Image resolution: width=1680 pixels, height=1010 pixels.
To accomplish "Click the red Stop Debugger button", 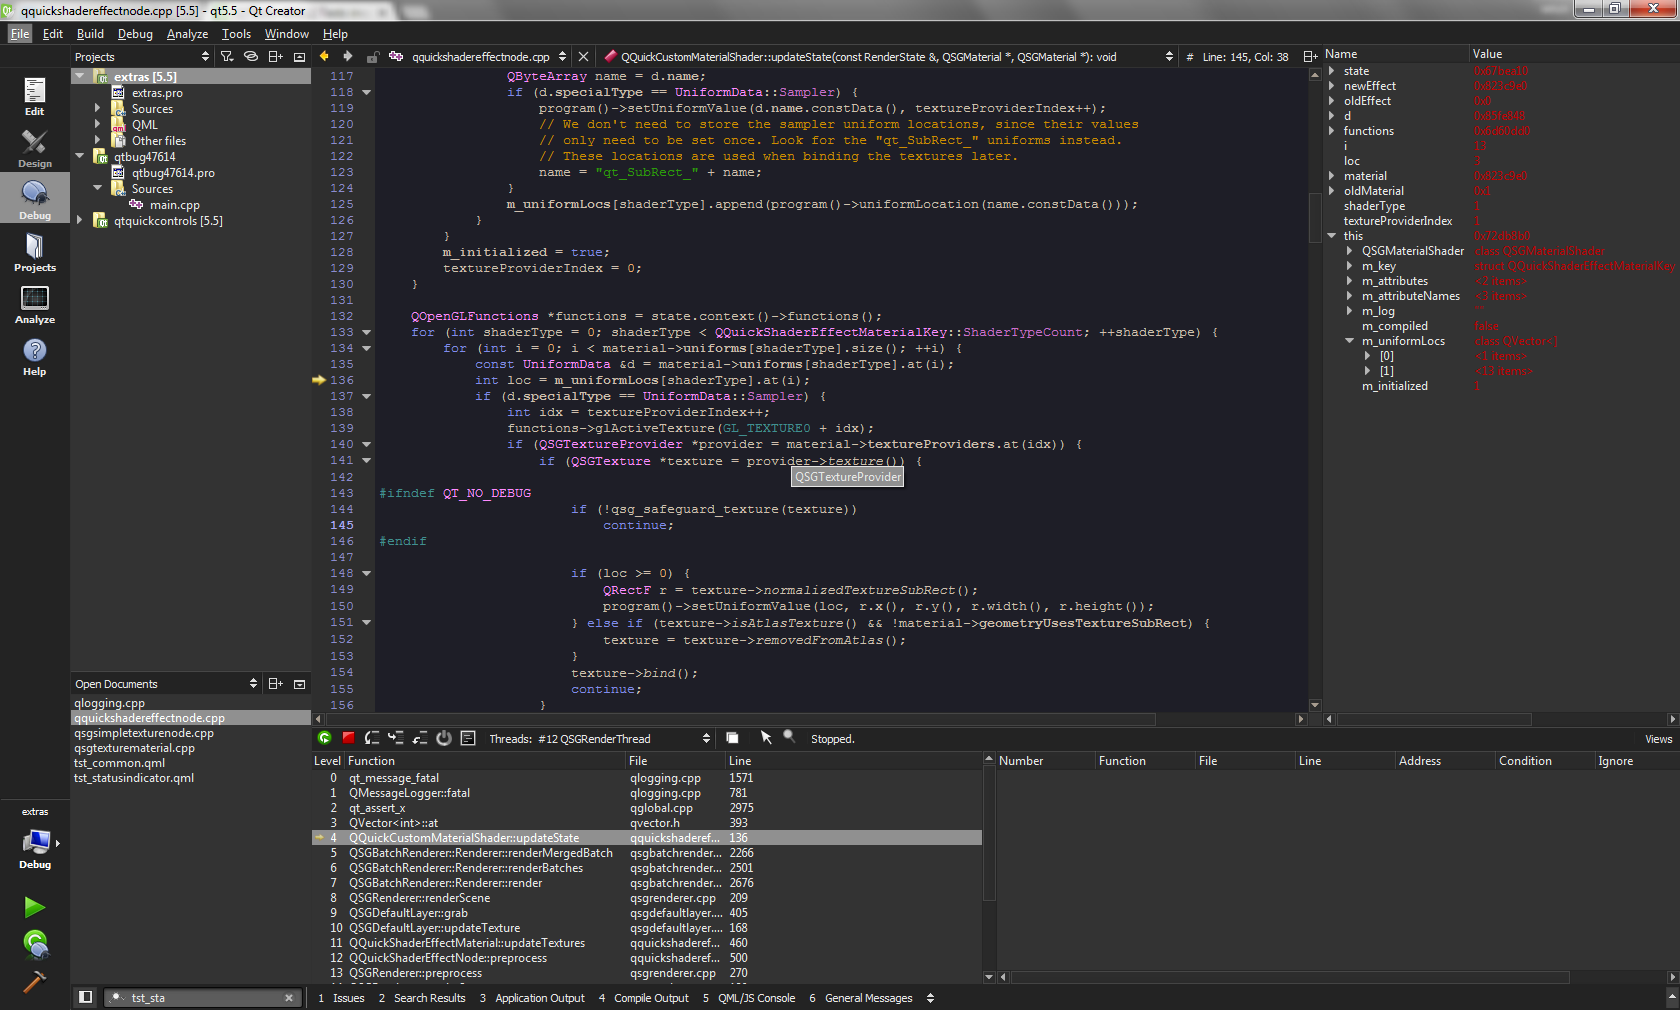I will pos(348,738).
